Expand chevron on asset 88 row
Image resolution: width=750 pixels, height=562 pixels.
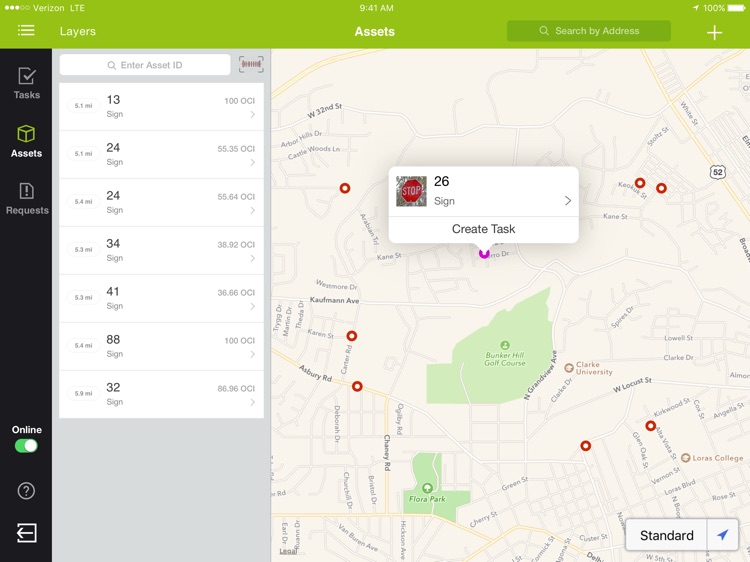click(x=253, y=354)
